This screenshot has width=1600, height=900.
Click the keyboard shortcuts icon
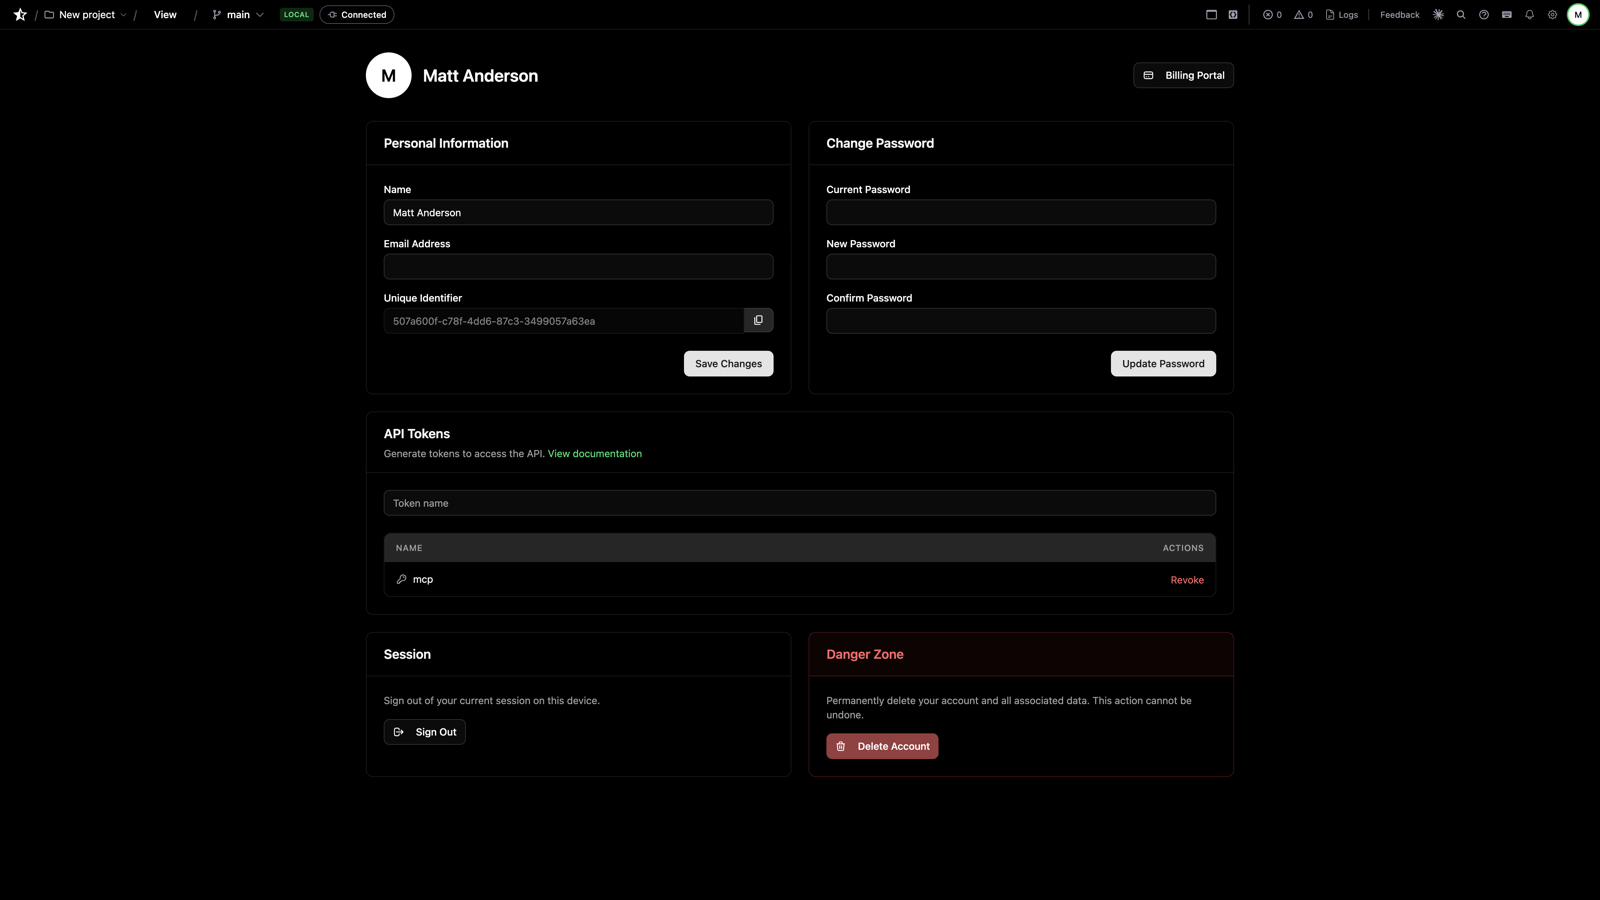[1506, 14]
